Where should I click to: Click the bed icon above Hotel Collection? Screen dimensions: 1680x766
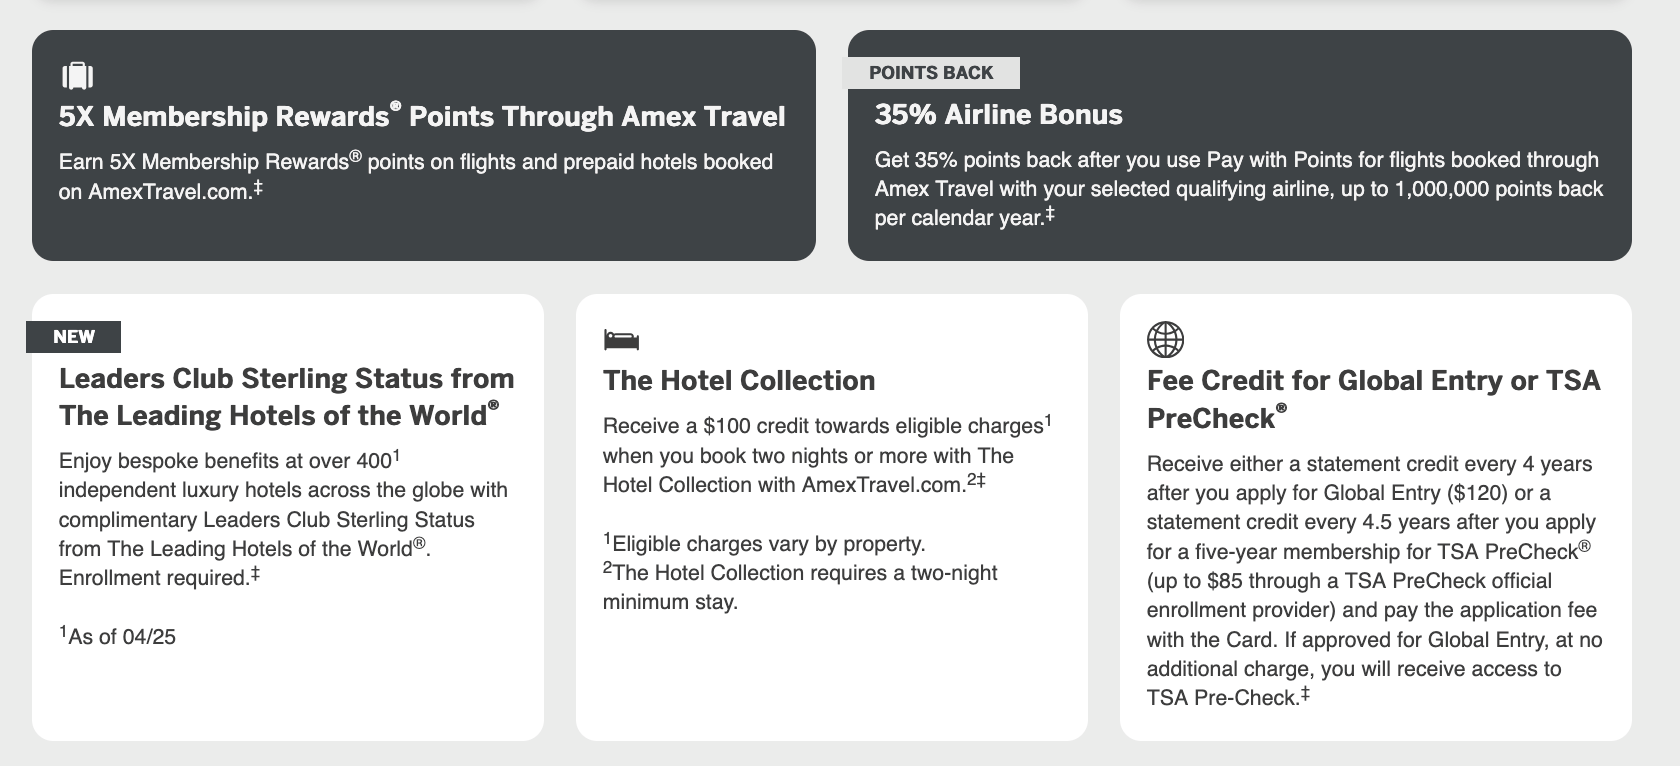click(x=621, y=340)
